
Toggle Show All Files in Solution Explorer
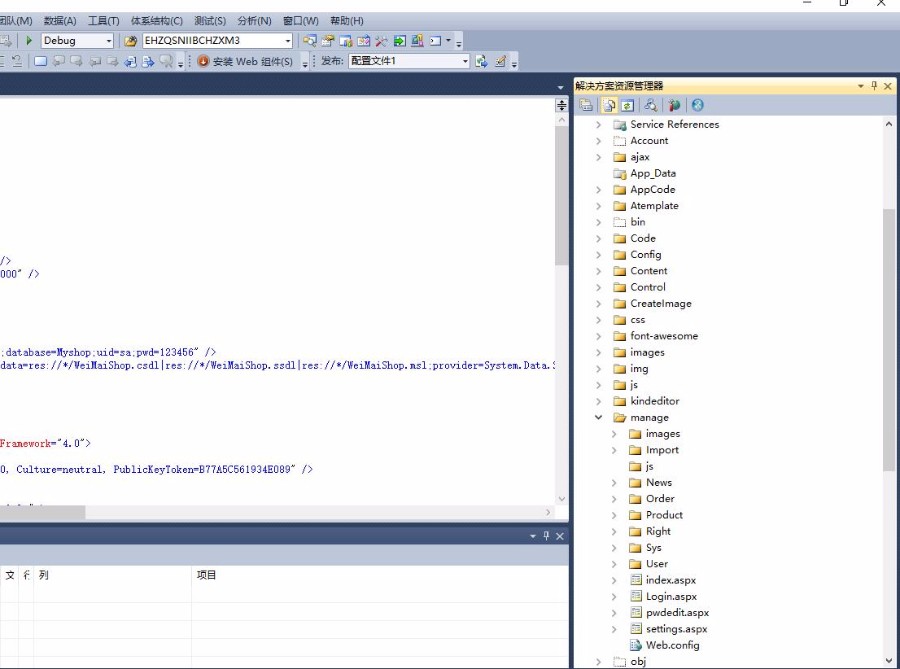pyautogui.click(x=609, y=105)
